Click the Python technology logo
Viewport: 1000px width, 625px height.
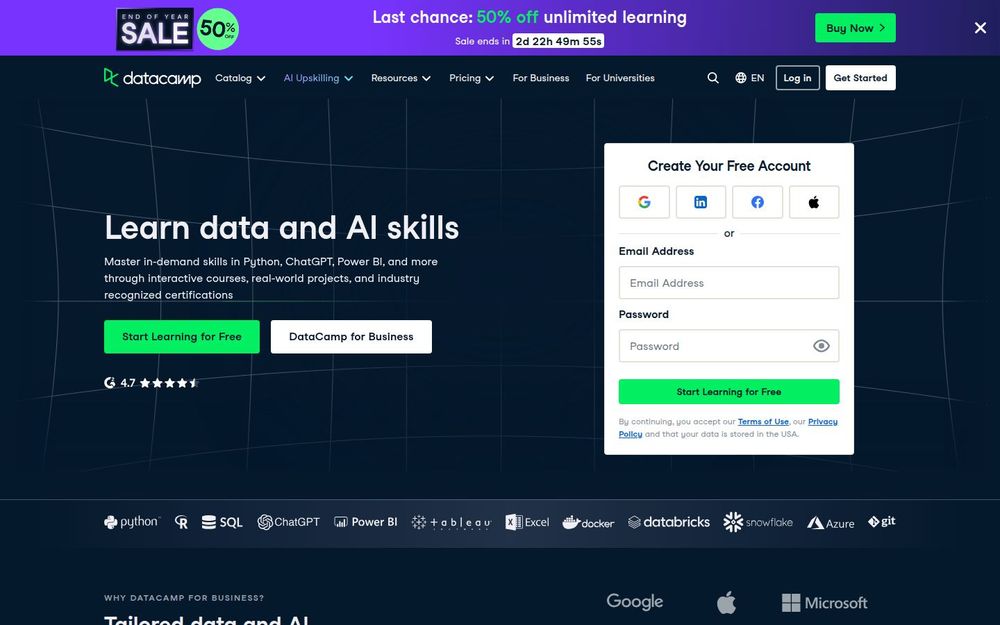132,522
